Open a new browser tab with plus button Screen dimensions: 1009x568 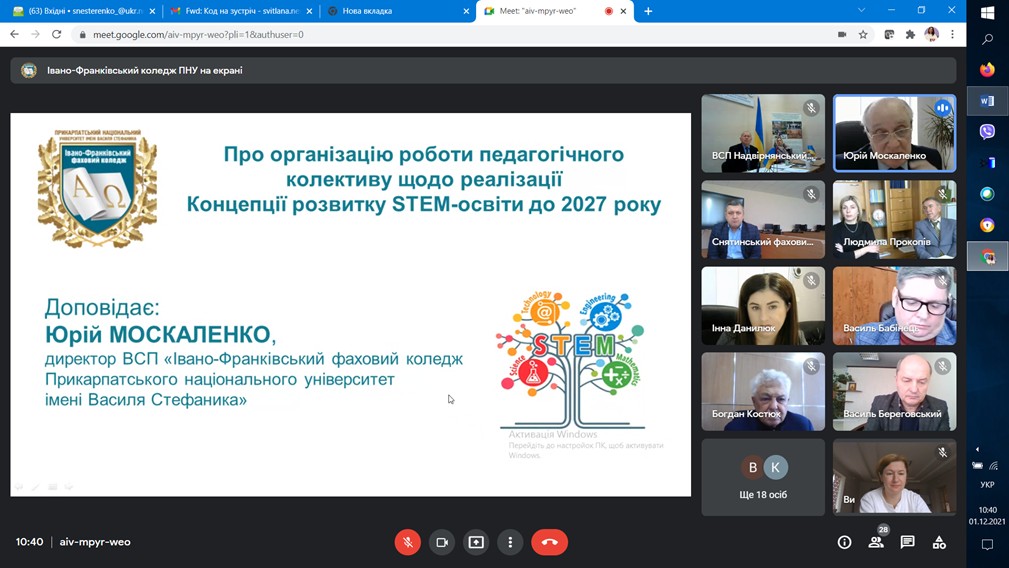(x=648, y=11)
